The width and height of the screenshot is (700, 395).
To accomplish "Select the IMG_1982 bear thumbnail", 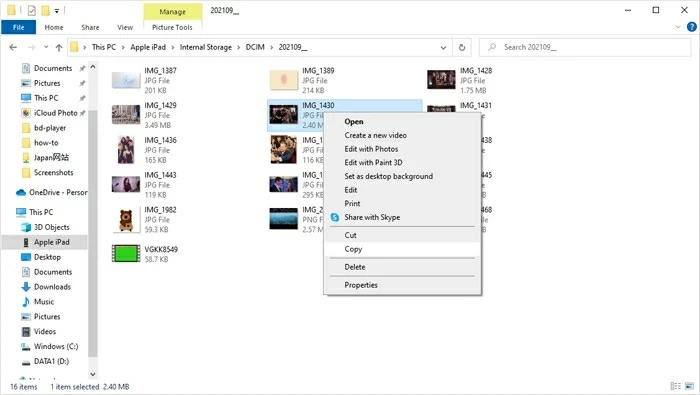I will 126,220.
